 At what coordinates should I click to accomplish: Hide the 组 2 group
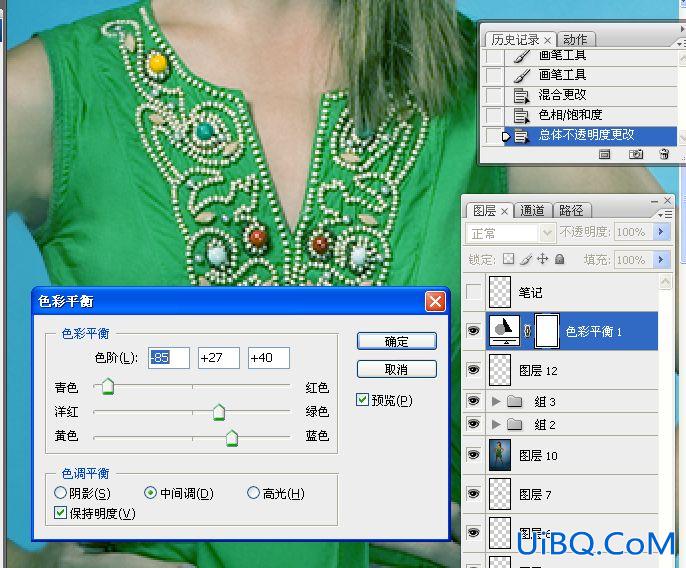(x=473, y=424)
